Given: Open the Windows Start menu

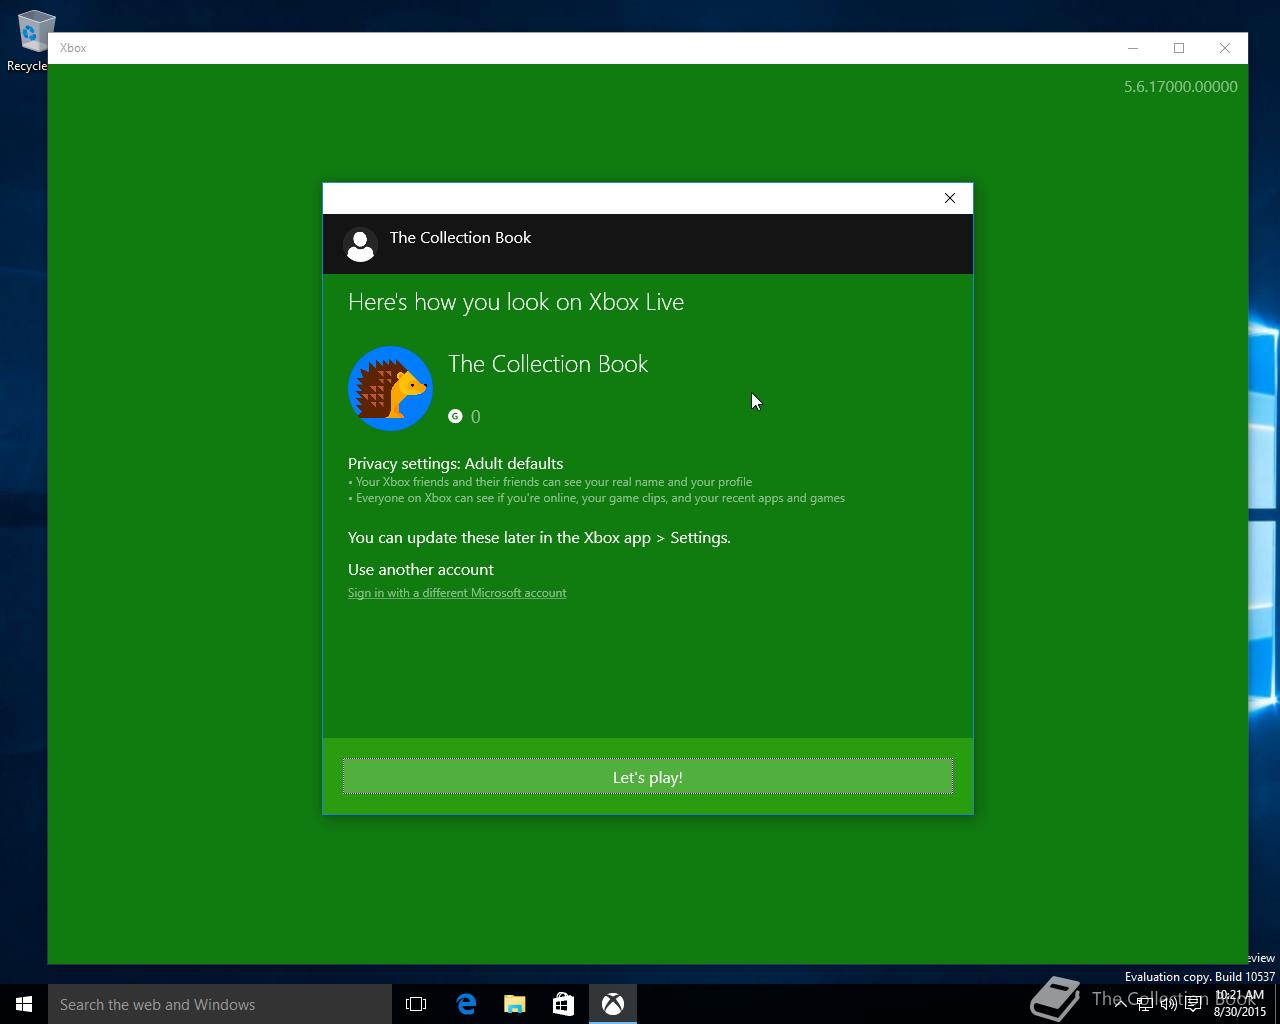Looking at the screenshot, I should [x=24, y=1004].
